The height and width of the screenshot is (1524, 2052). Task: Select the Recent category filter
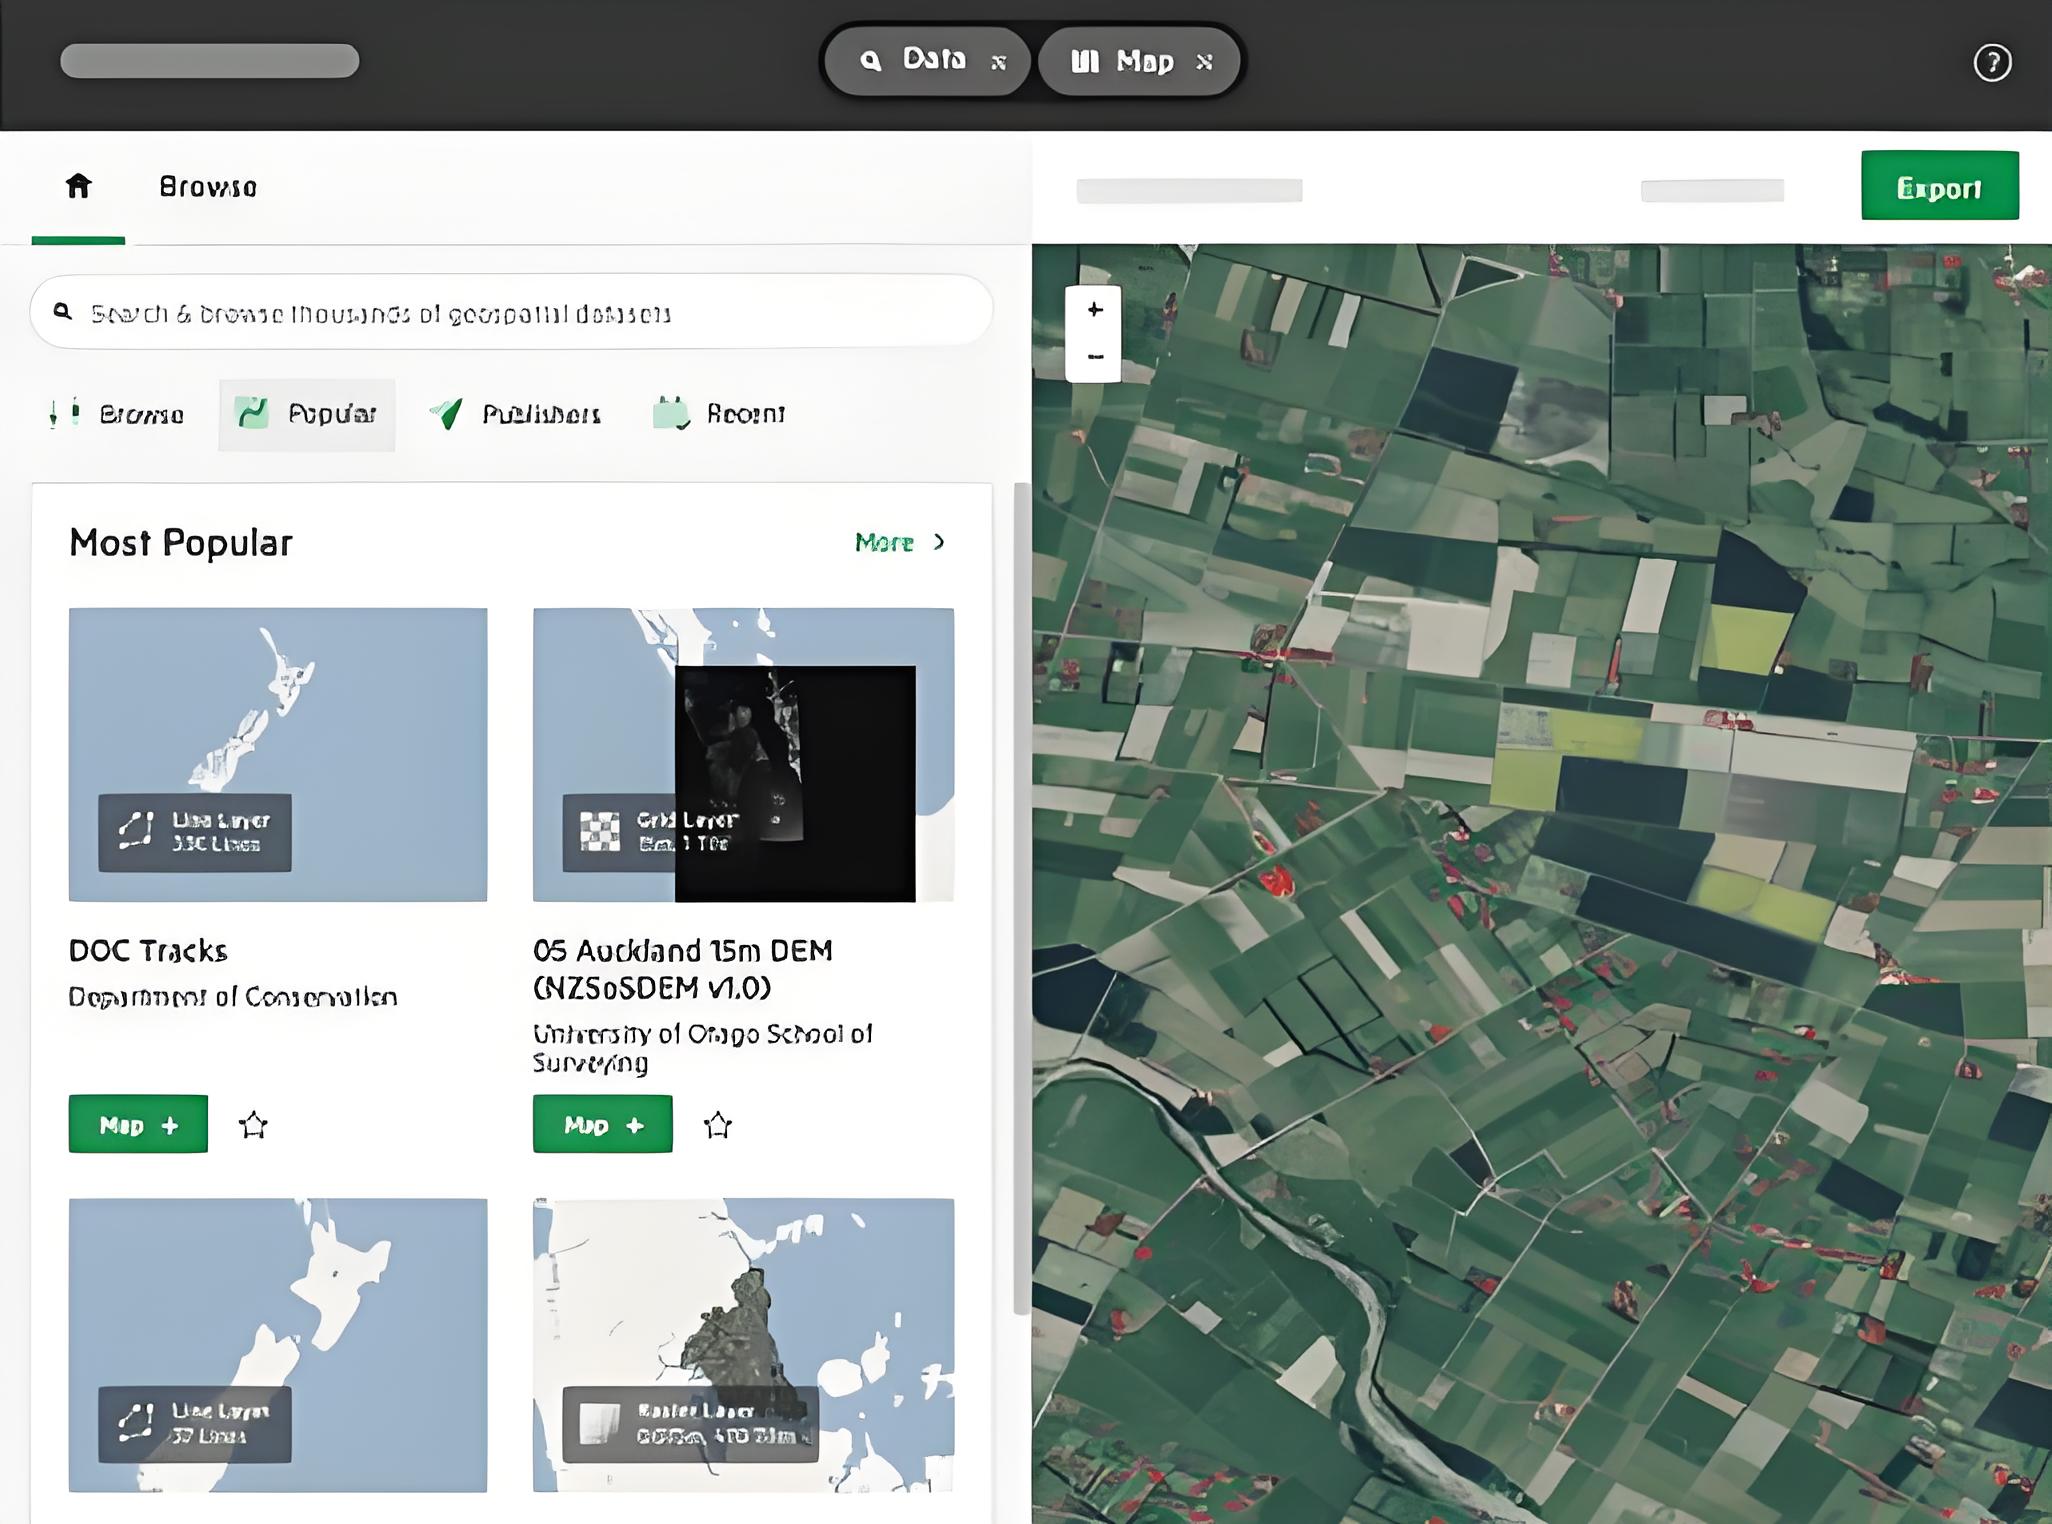(x=719, y=414)
